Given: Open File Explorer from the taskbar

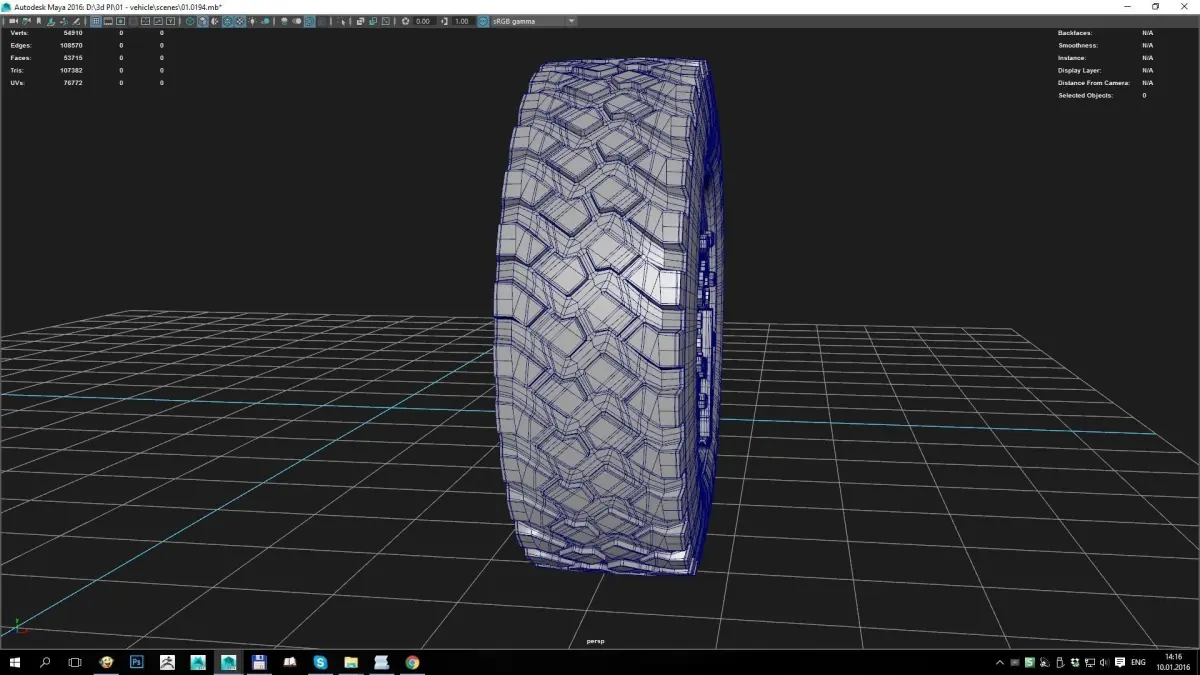Looking at the screenshot, I should click(351, 662).
